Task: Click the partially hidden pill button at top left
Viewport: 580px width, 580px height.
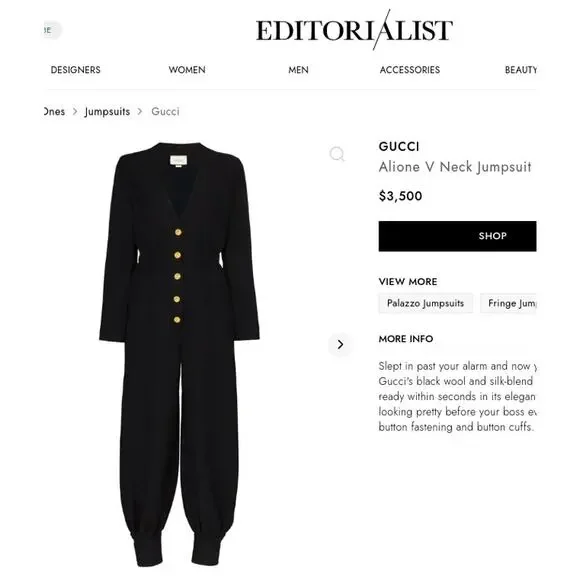Action: tap(53, 30)
